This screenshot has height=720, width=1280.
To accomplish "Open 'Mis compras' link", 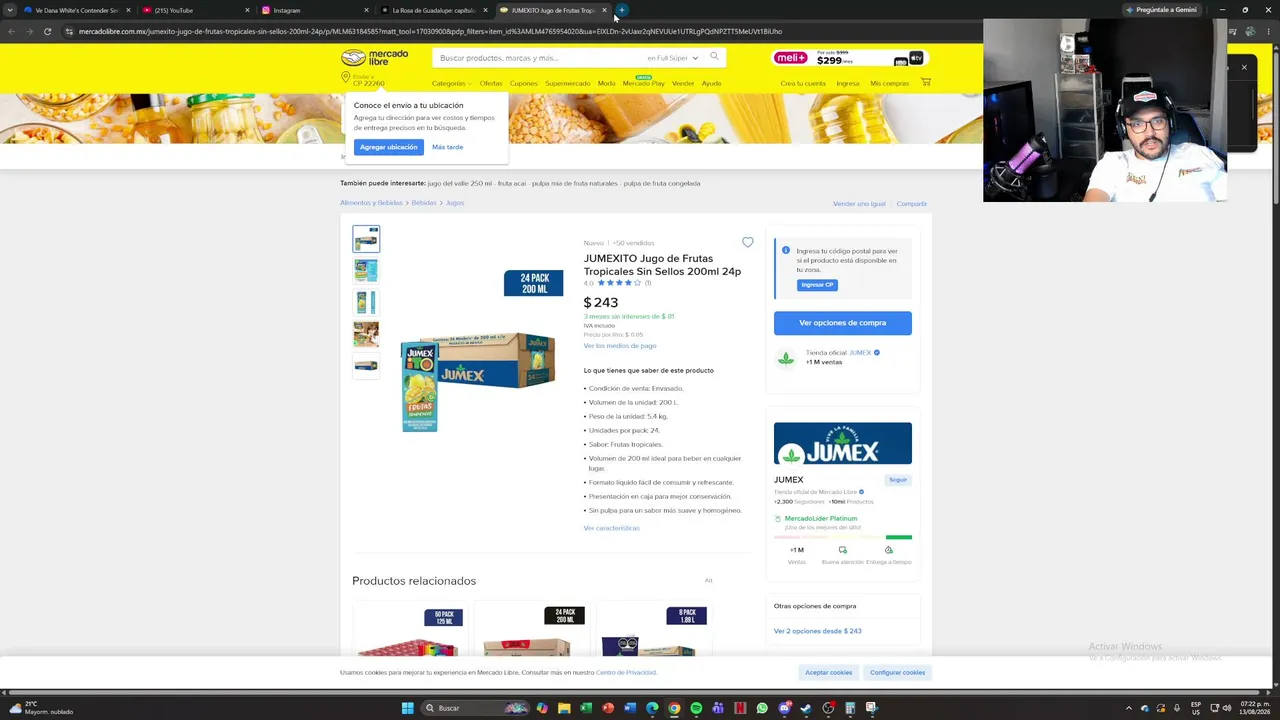I will (x=889, y=83).
